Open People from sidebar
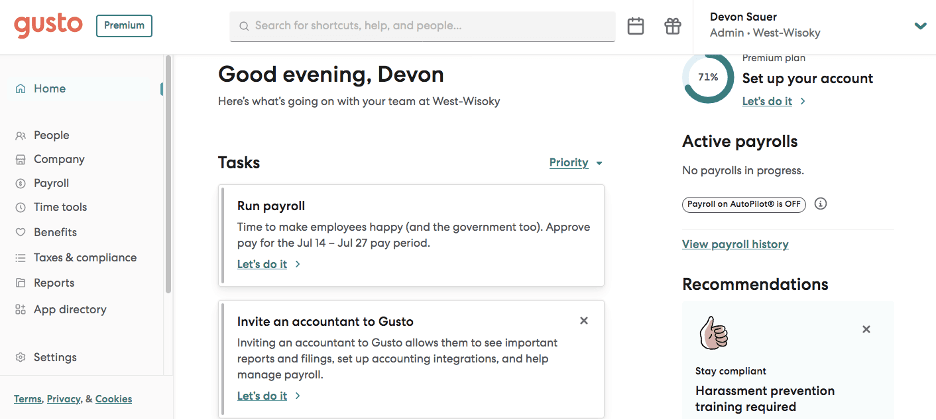The width and height of the screenshot is (936, 420). pyautogui.click(x=51, y=135)
